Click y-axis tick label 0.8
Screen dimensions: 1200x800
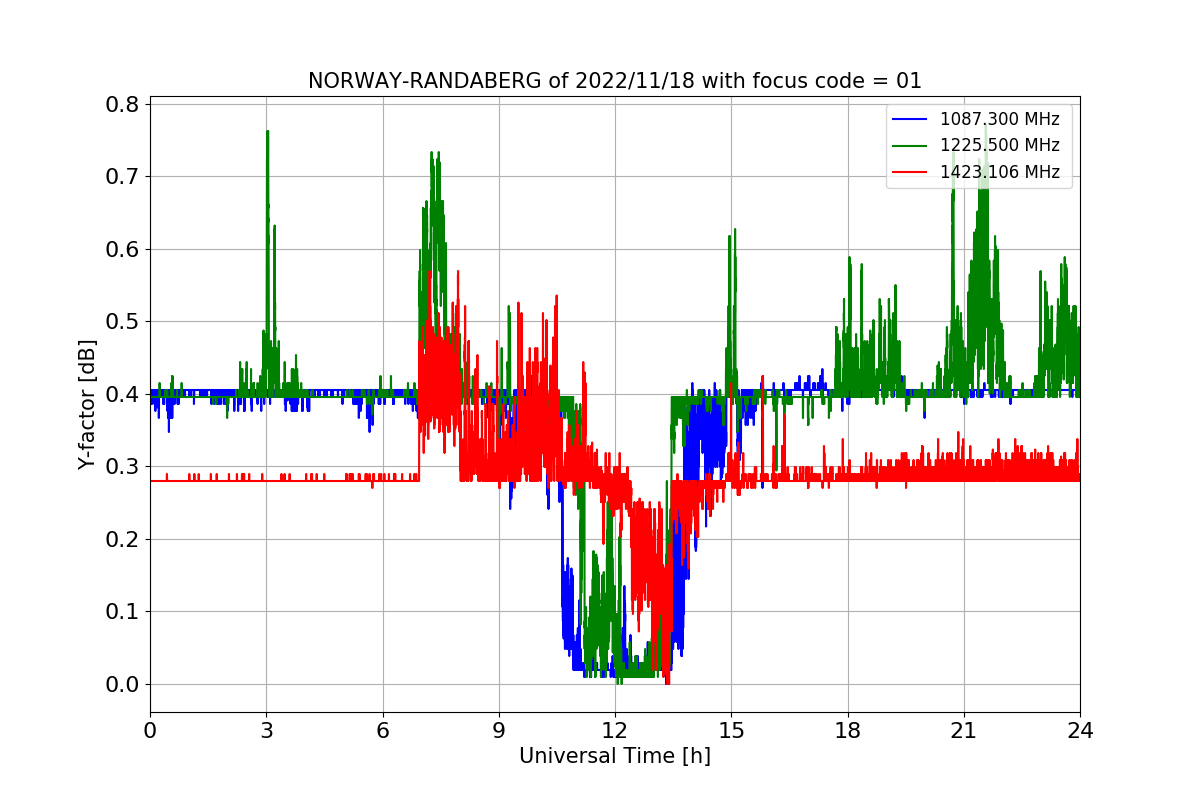122,104
